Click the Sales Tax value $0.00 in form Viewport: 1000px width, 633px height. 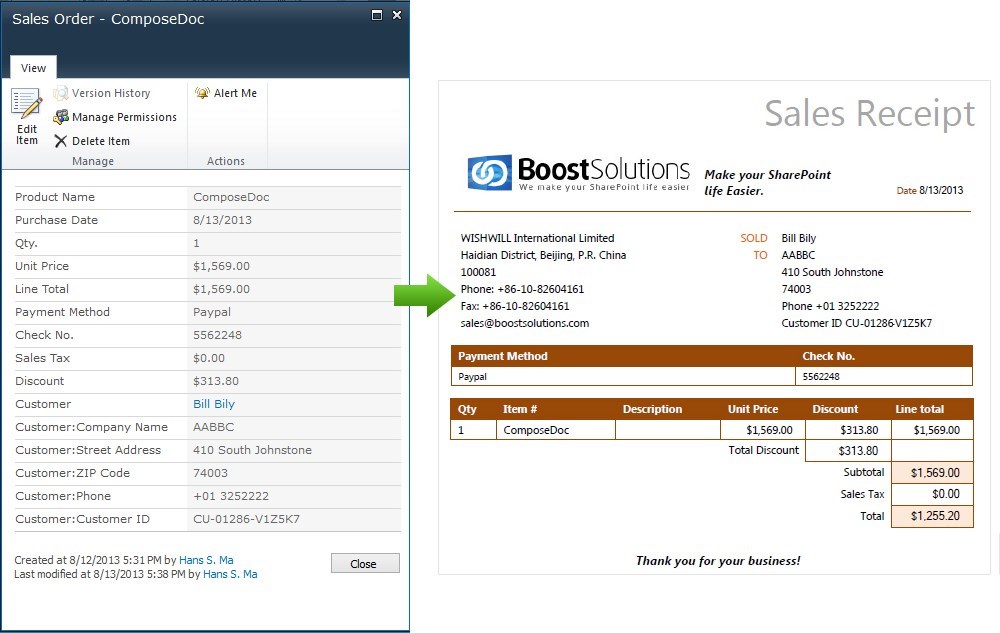(x=209, y=358)
